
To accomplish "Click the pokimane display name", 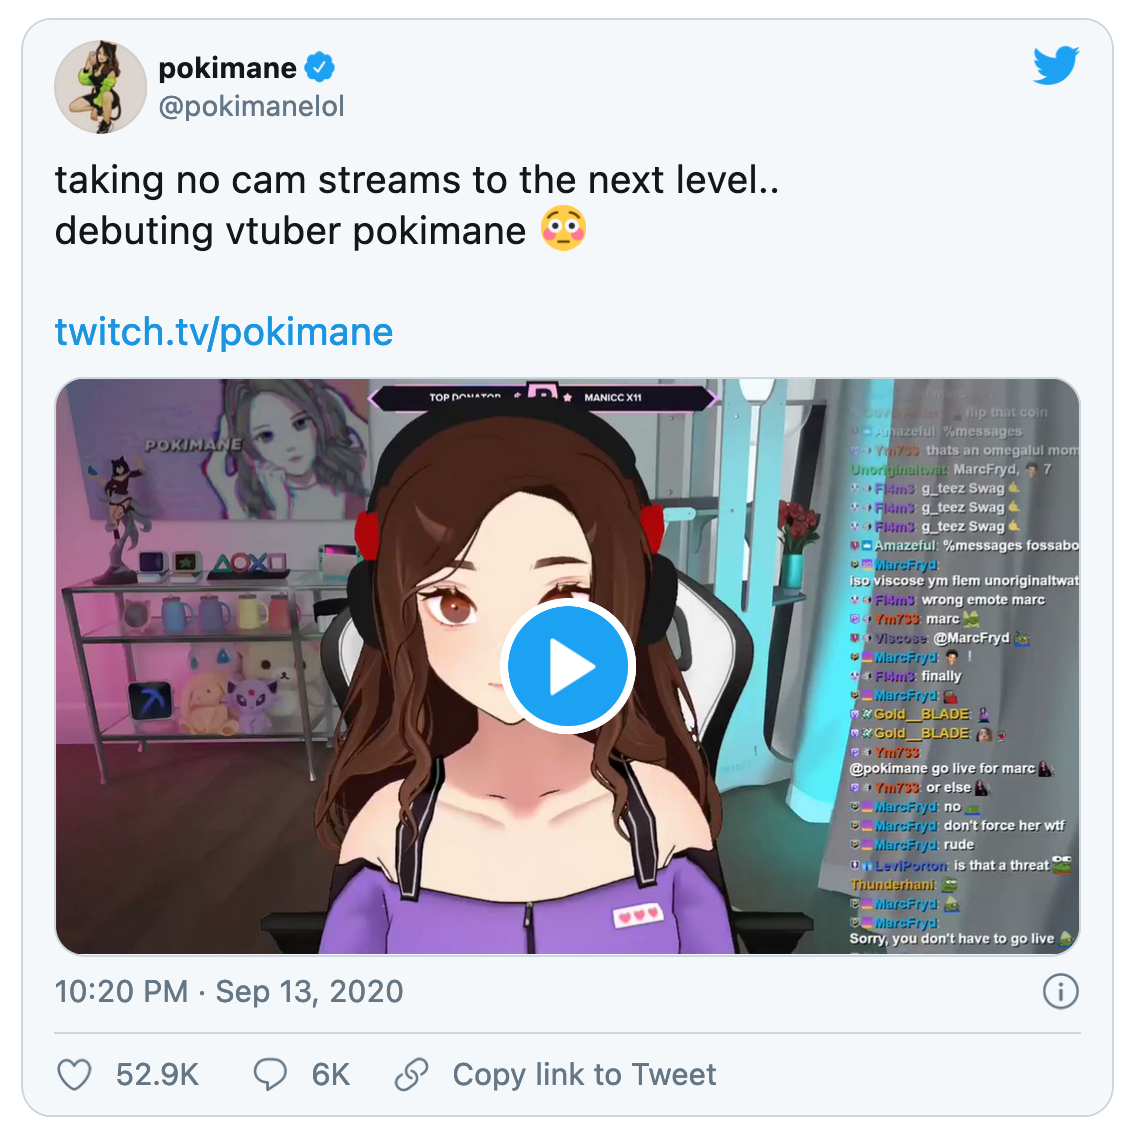I will click(227, 68).
